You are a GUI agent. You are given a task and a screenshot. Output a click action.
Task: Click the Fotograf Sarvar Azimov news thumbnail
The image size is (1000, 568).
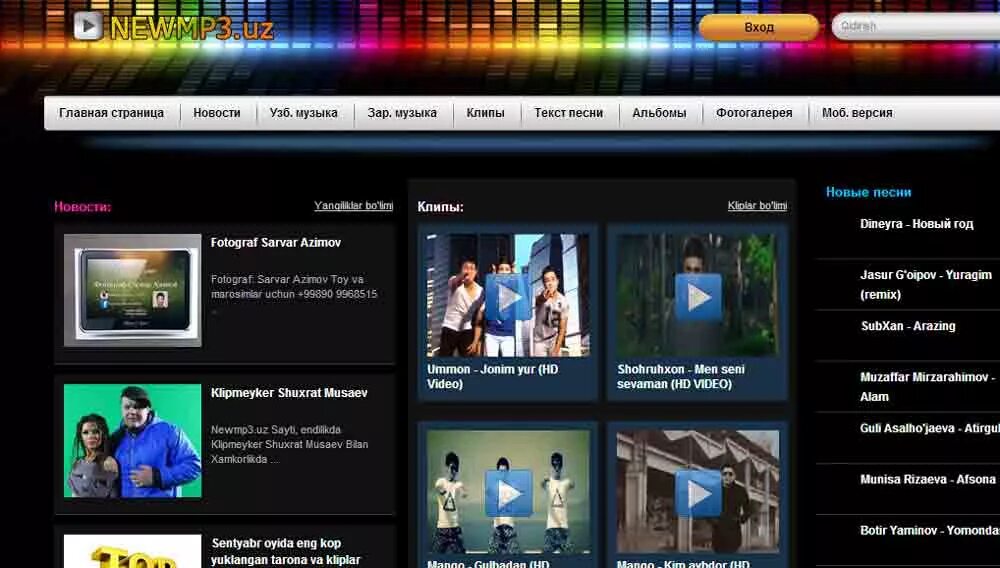pos(133,290)
